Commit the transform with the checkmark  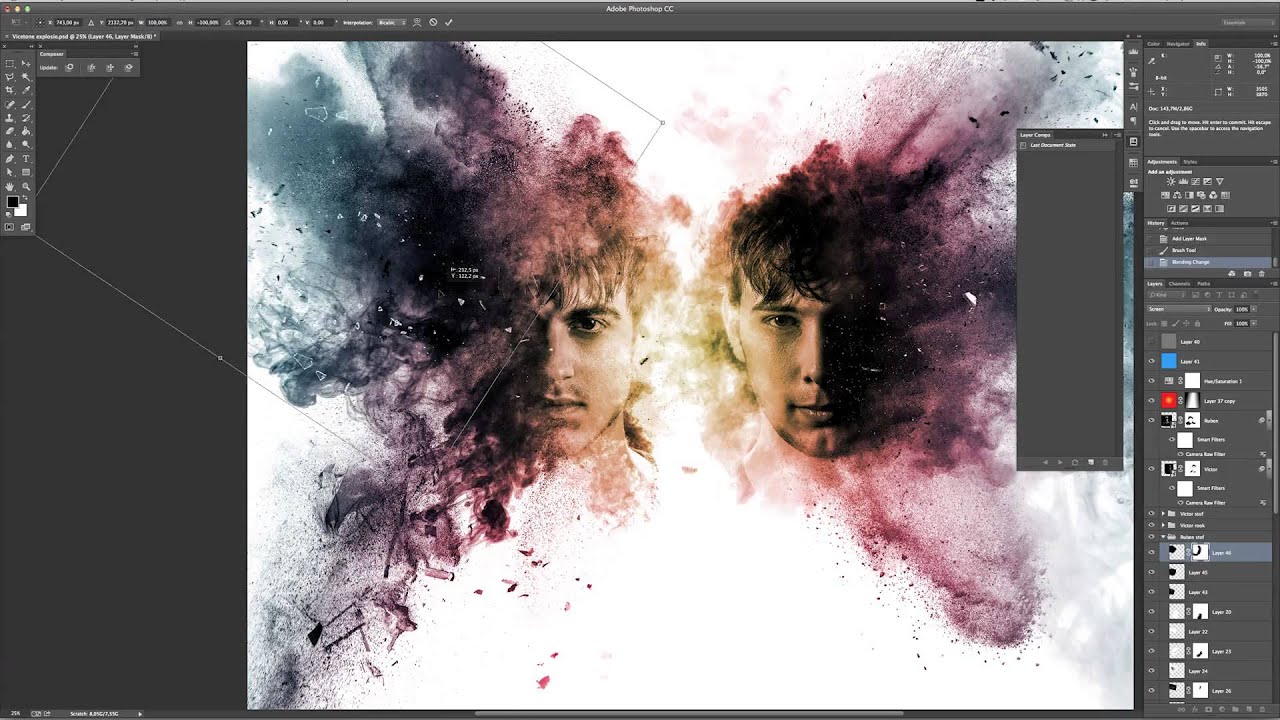(x=449, y=22)
